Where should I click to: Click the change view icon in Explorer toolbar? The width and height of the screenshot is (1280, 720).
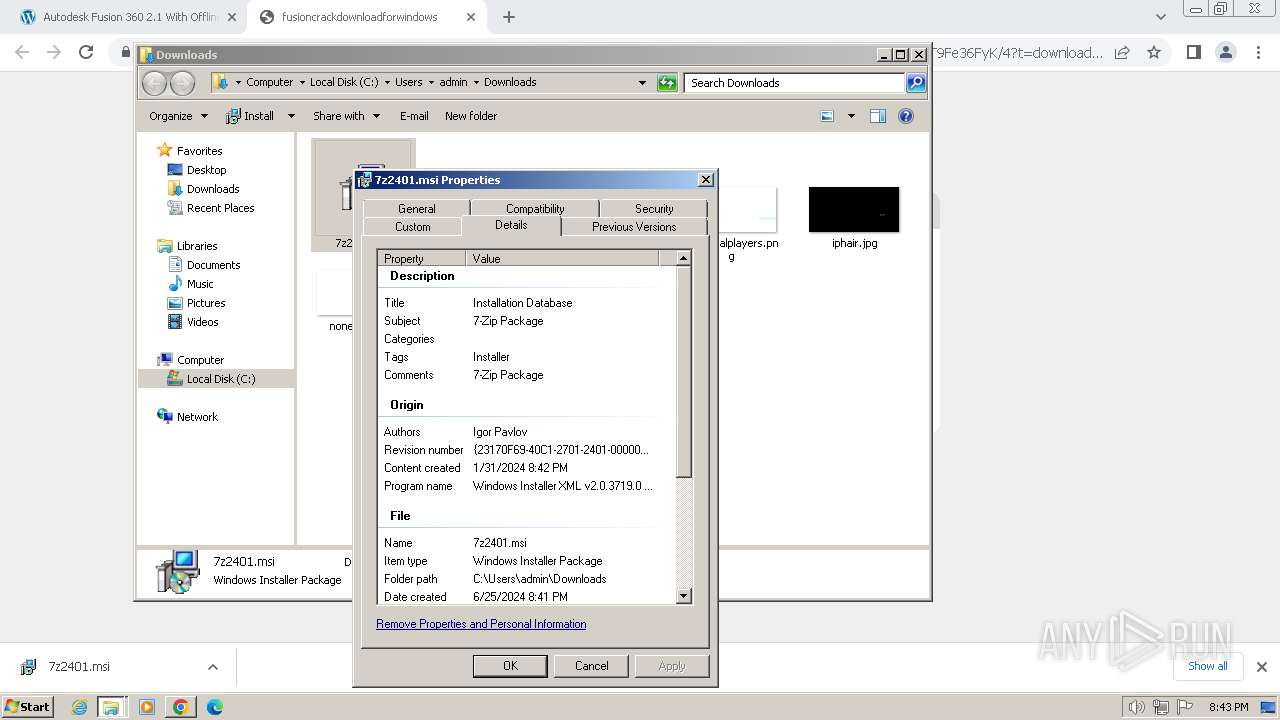pos(827,116)
